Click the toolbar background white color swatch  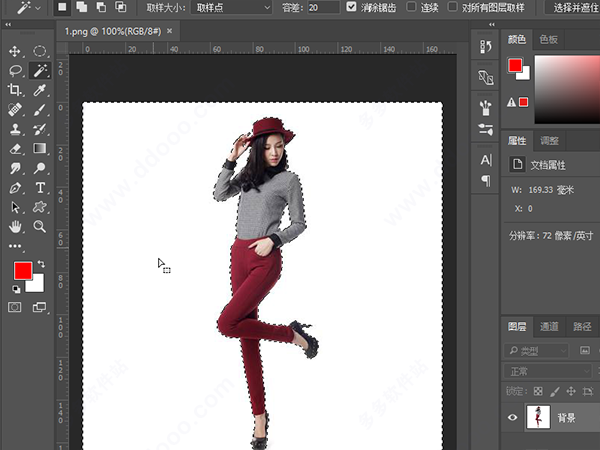(x=37, y=285)
